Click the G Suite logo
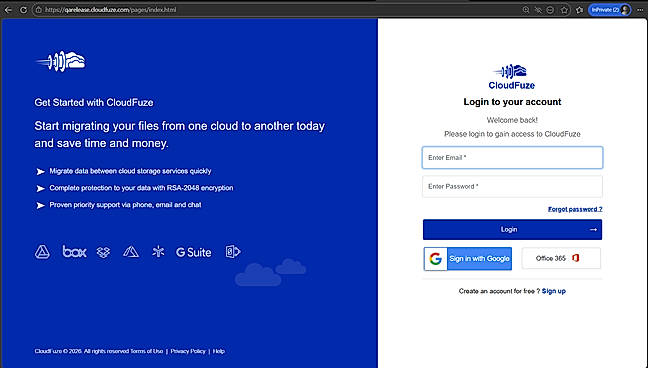This screenshot has height=368, width=648. (193, 252)
